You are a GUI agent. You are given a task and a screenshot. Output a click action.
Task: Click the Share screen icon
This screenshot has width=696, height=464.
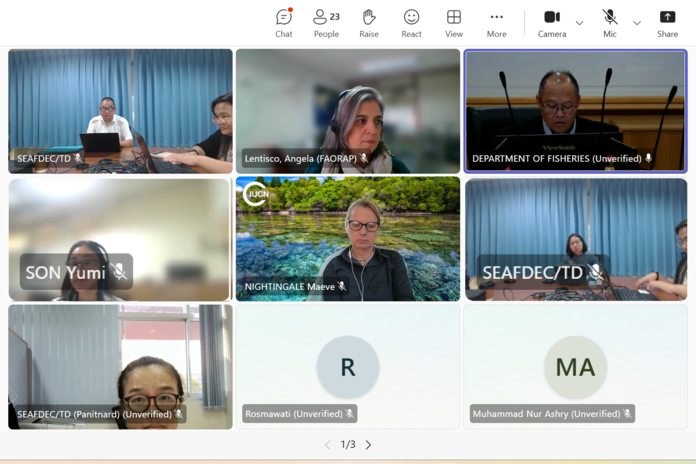point(667,23)
